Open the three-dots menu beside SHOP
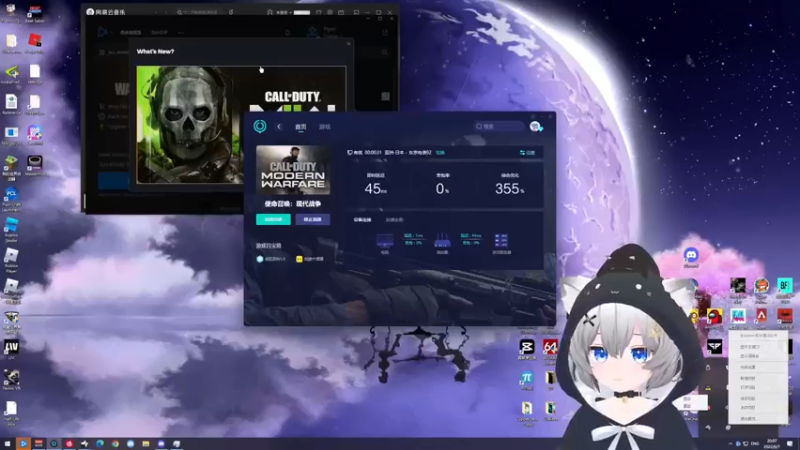The height and width of the screenshot is (450, 800). (x=181, y=33)
